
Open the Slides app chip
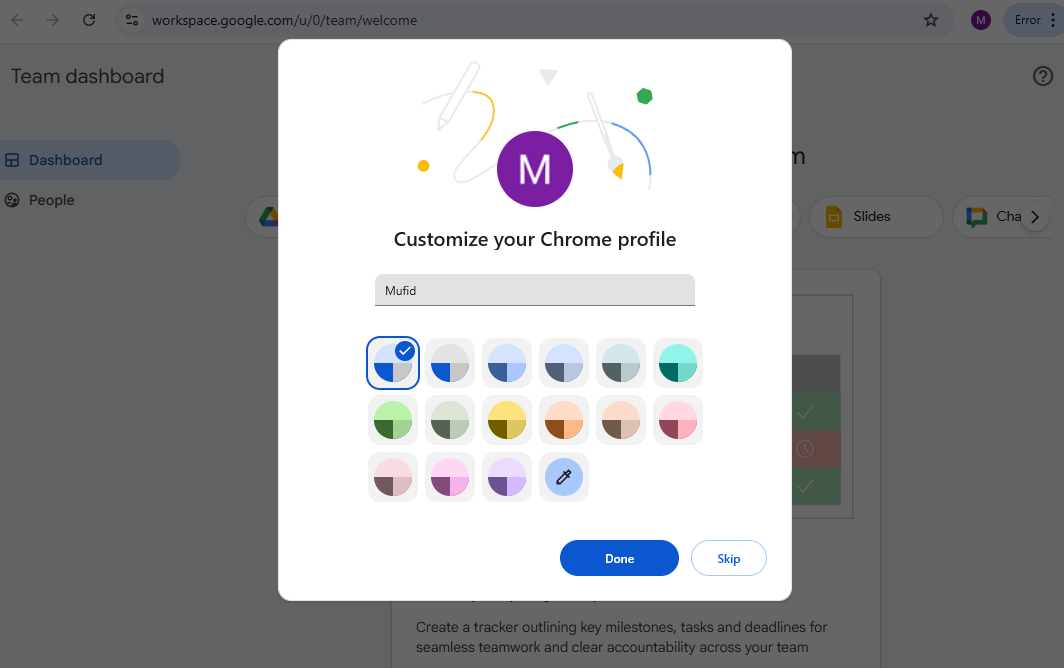[870, 217]
